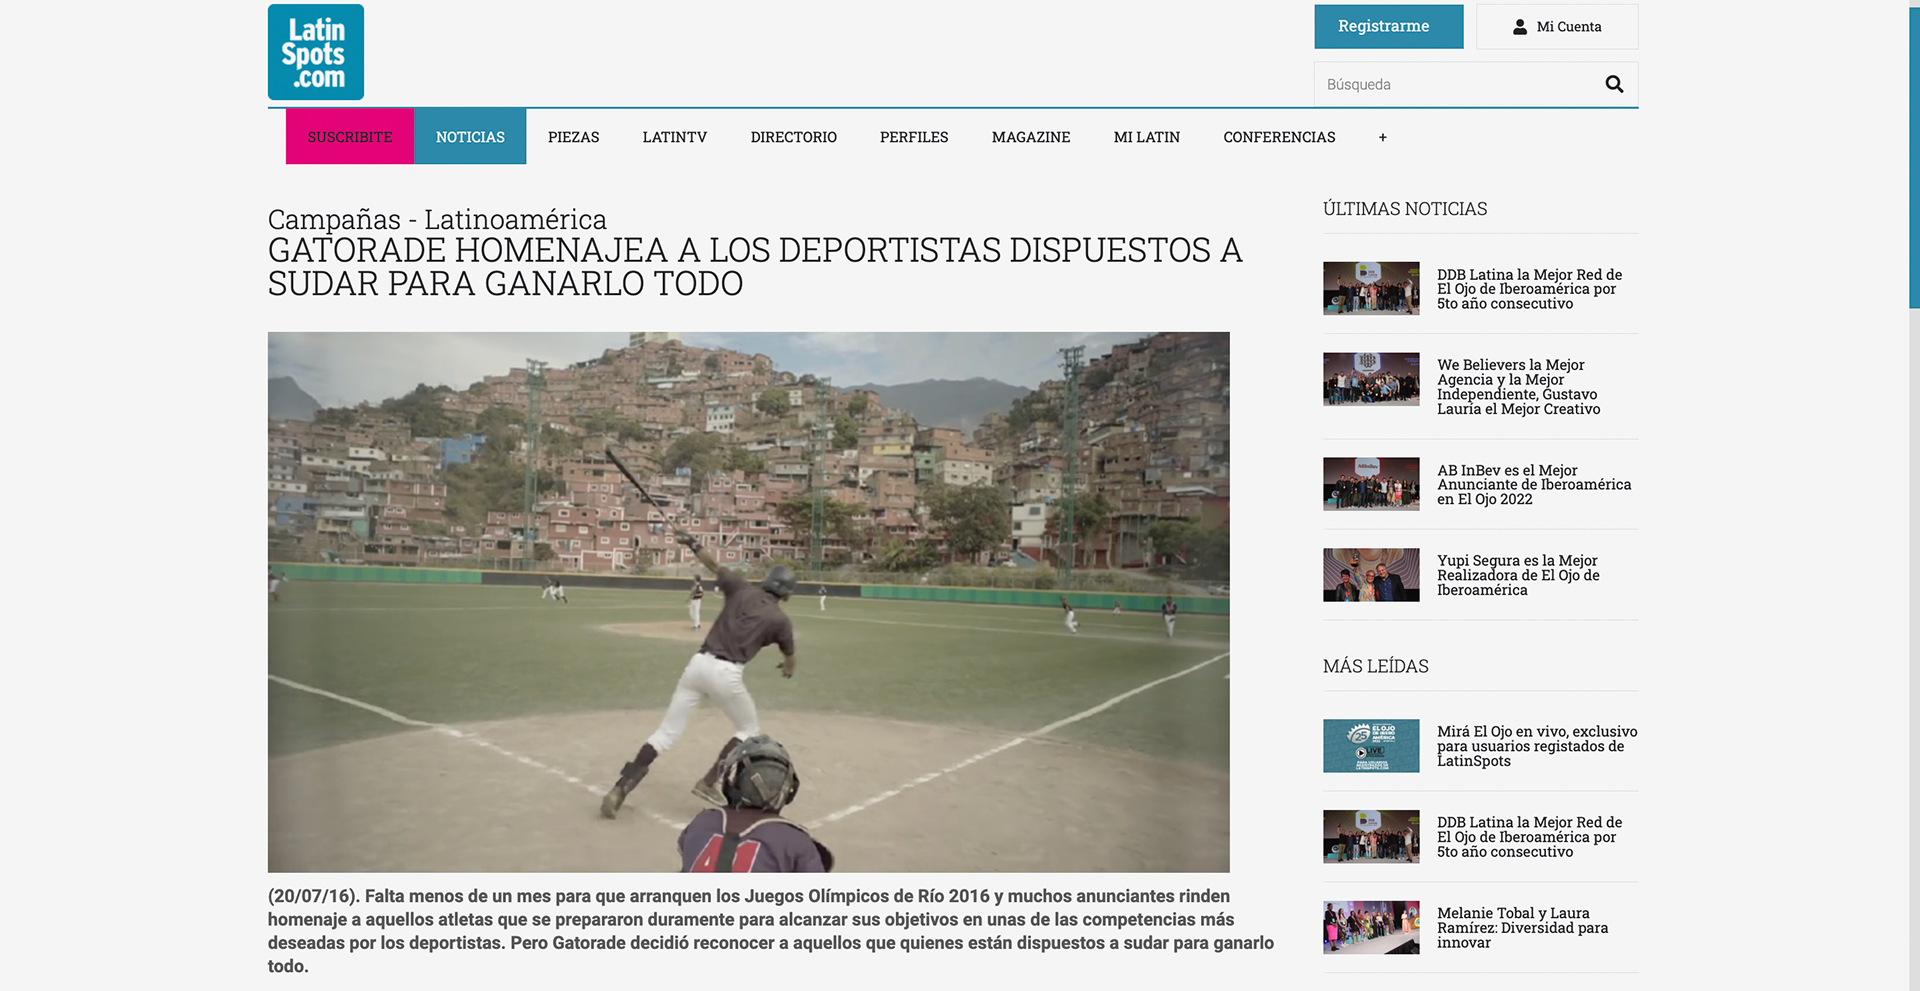Click the MÁS LEÍDAS heading
Screen dimensions: 1920x991
[1376, 666]
